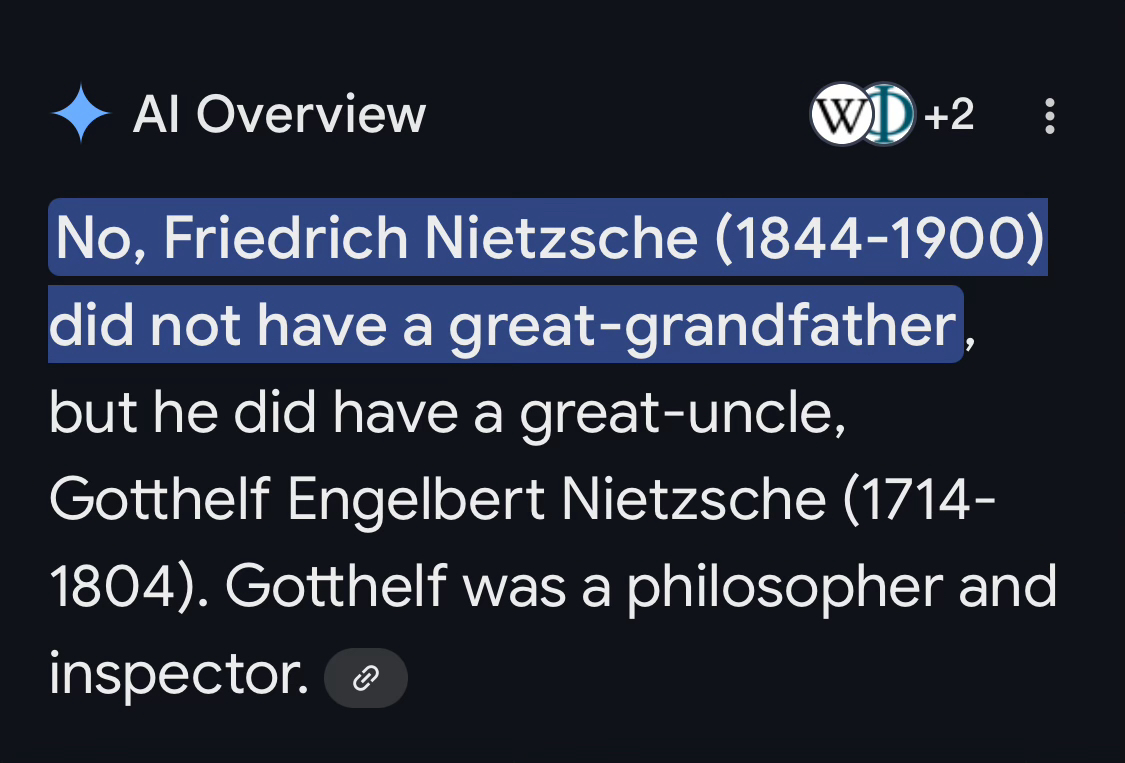Click the word 'inspector.'

[x=178, y=675]
